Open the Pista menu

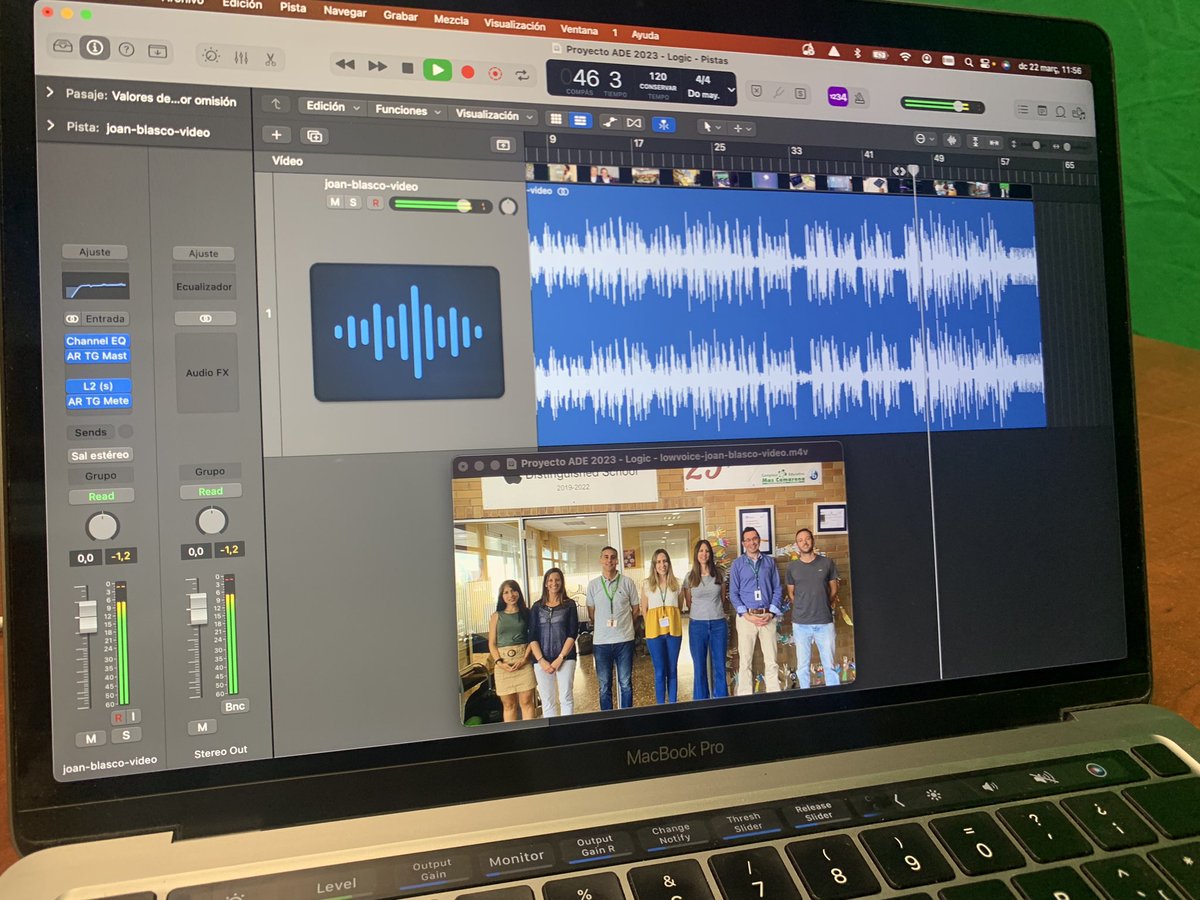(293, 7)
